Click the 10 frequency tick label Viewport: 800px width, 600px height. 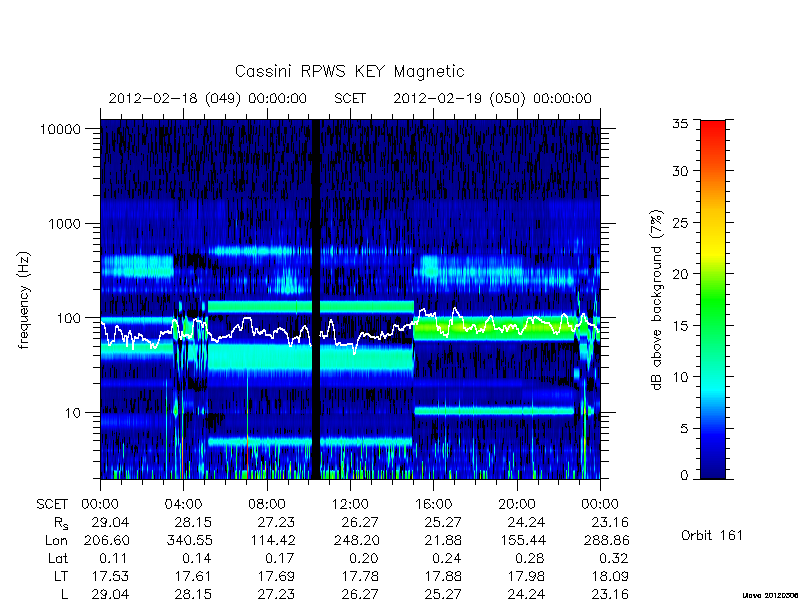[x=73, y=413]
